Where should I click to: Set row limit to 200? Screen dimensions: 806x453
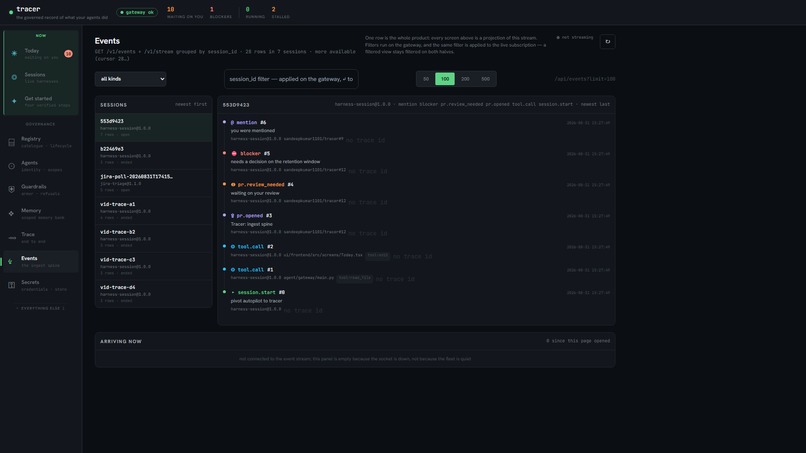click(465, 79)
